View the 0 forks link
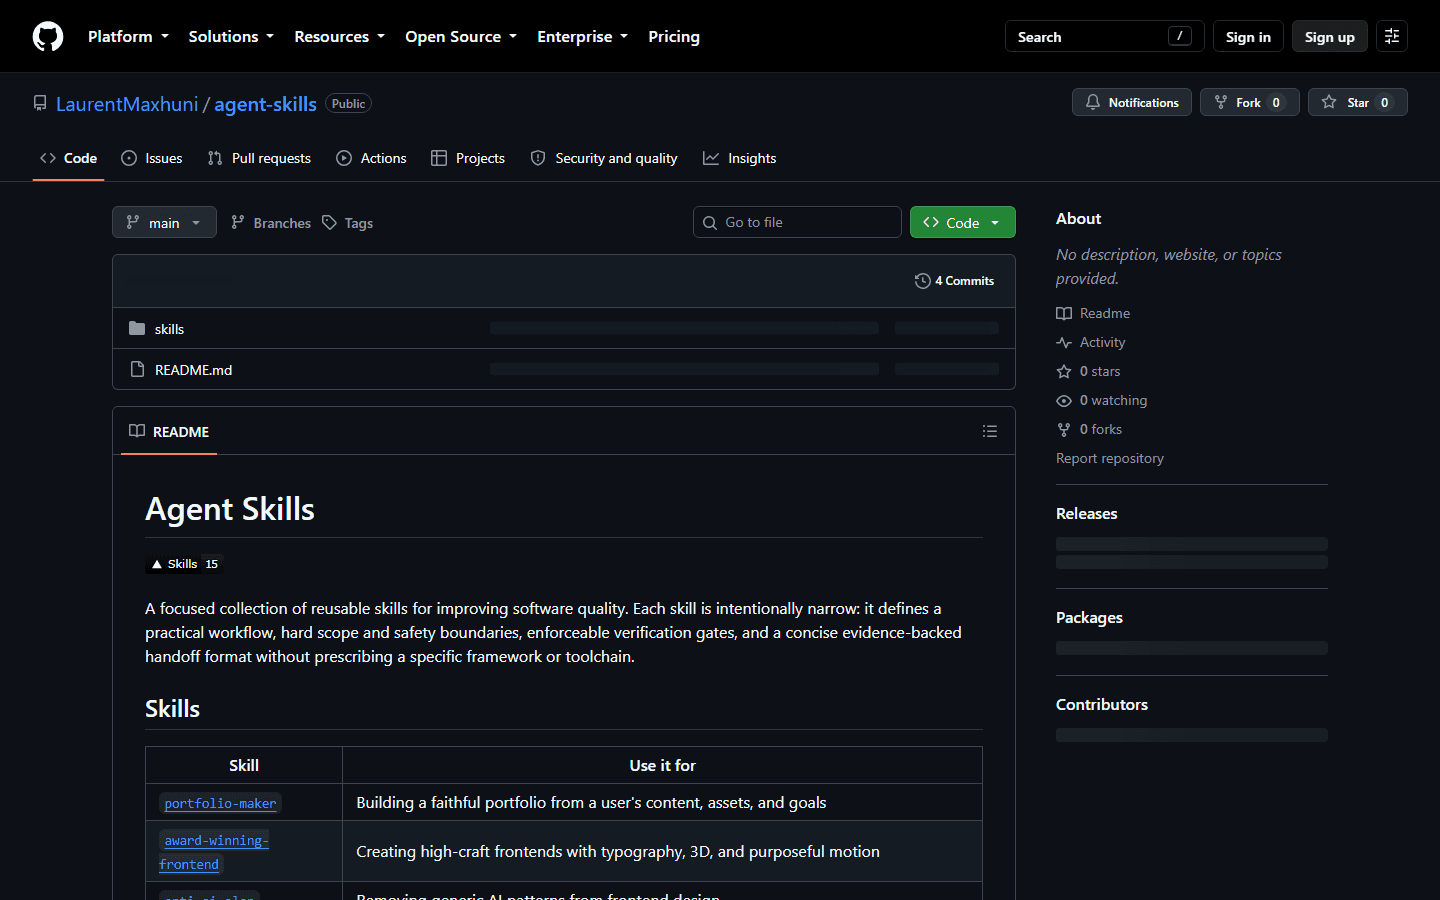The height and width of the screenshot is (900, 1440). [x=1089, y=429]
